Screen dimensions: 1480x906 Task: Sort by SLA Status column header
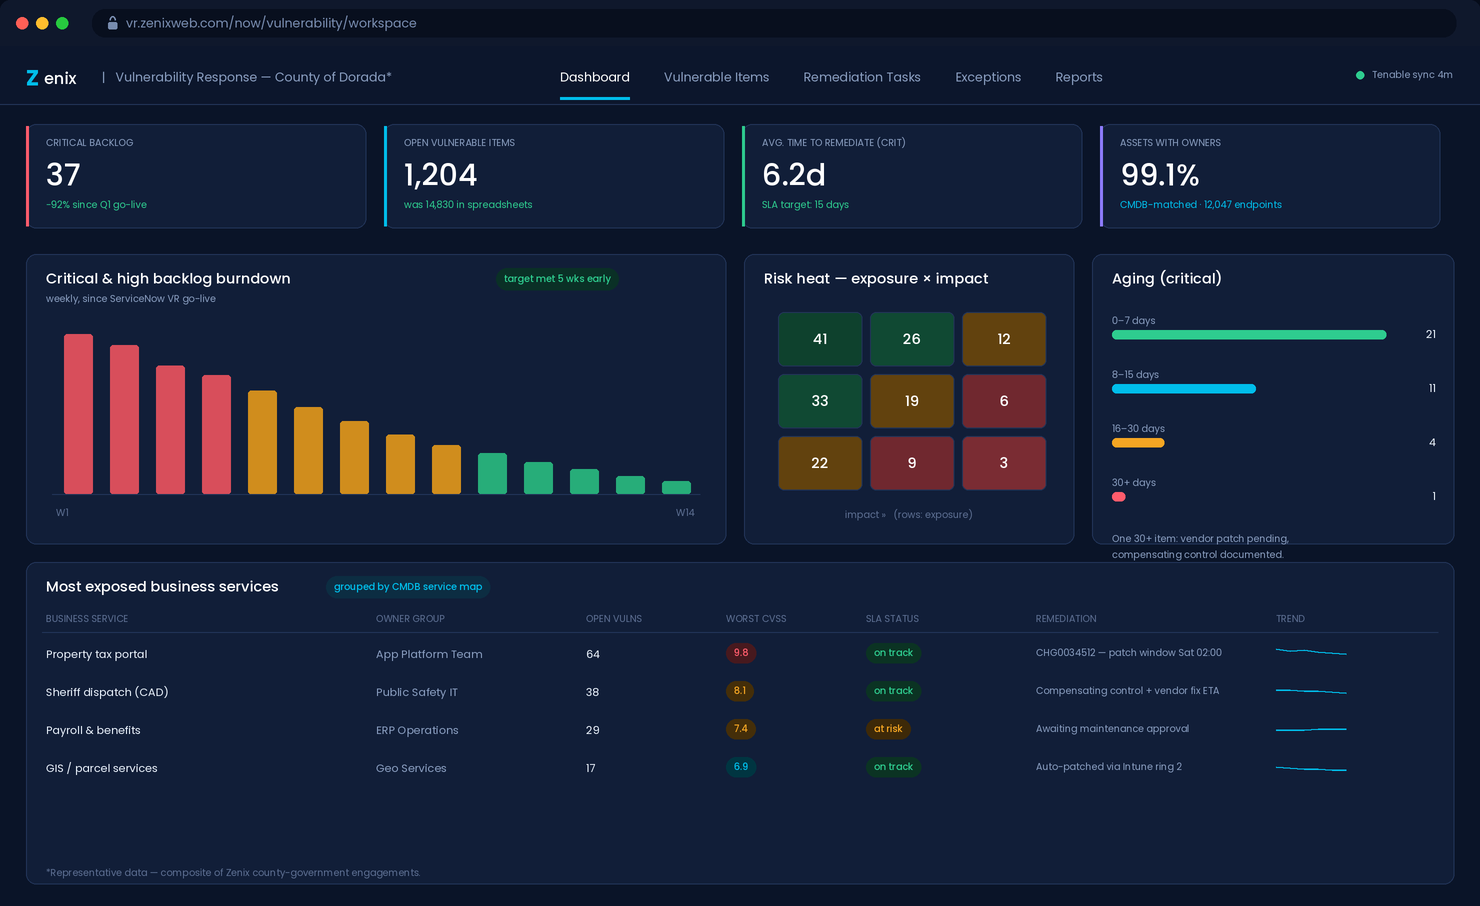click(x=892, y=619)
